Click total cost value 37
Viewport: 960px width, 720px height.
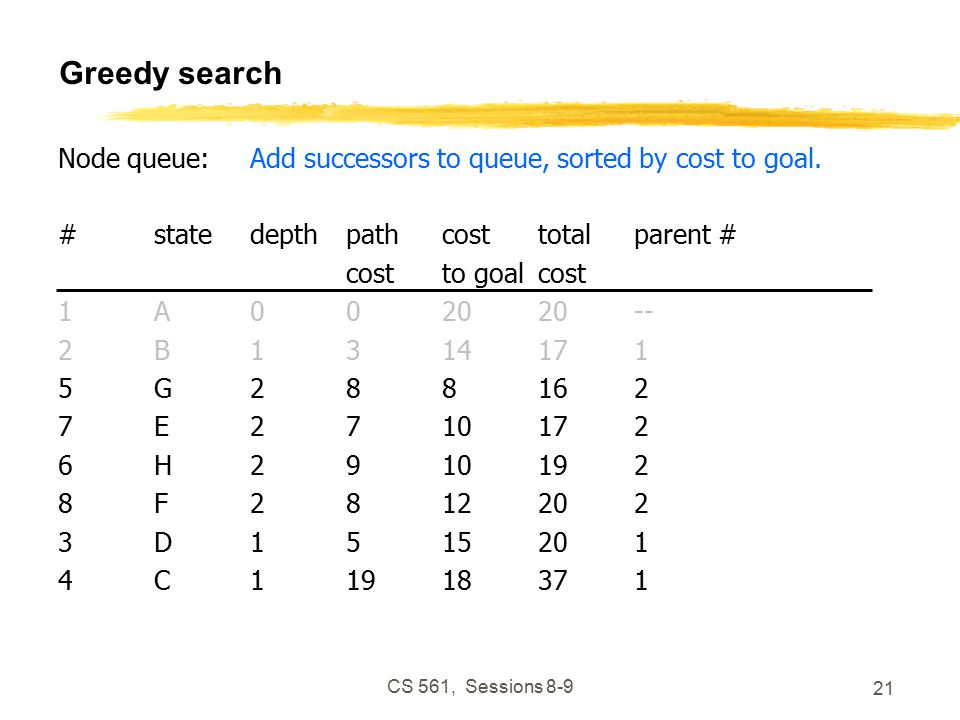coord(552,580)
